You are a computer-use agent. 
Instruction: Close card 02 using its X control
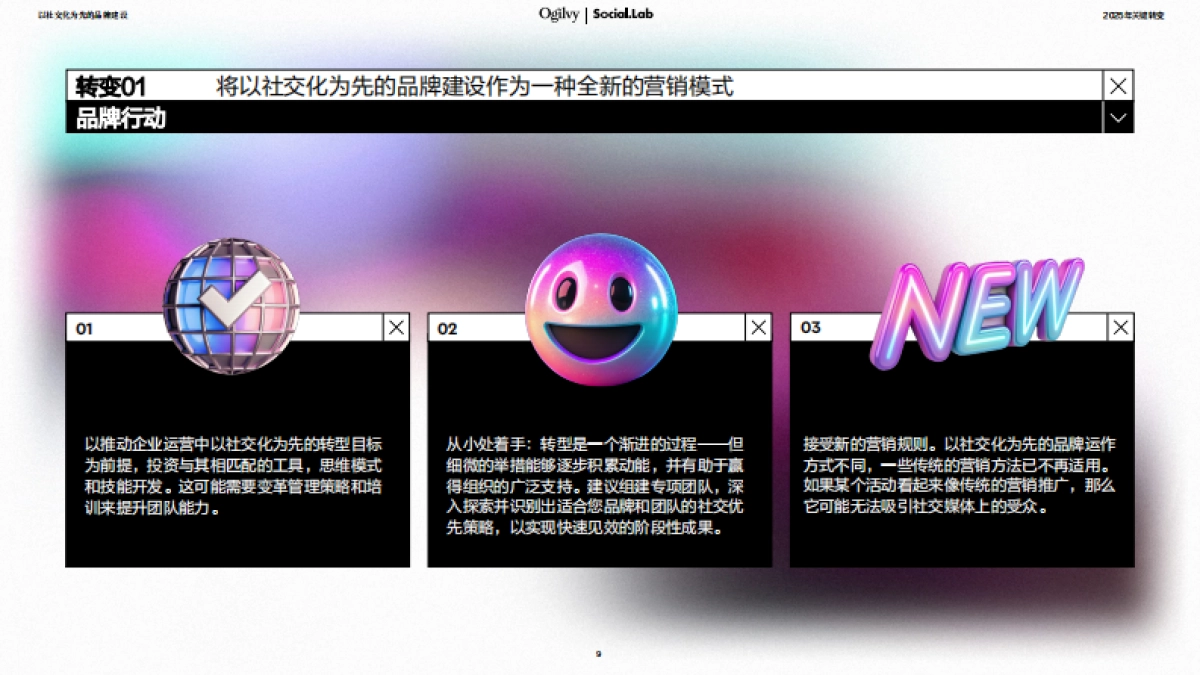point(758,327)
